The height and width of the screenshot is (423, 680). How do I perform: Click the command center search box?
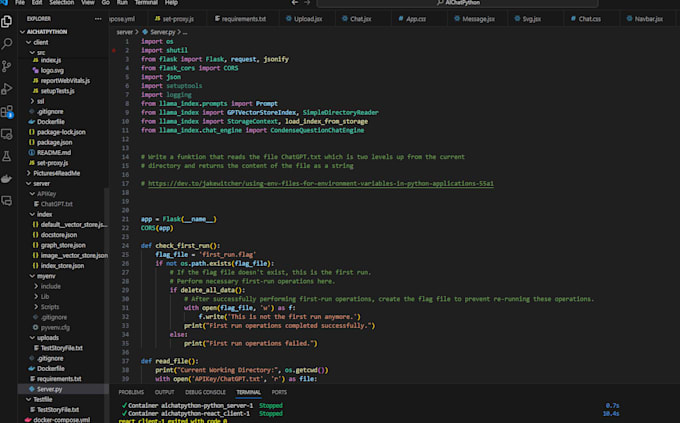click(x=458, y=3)
